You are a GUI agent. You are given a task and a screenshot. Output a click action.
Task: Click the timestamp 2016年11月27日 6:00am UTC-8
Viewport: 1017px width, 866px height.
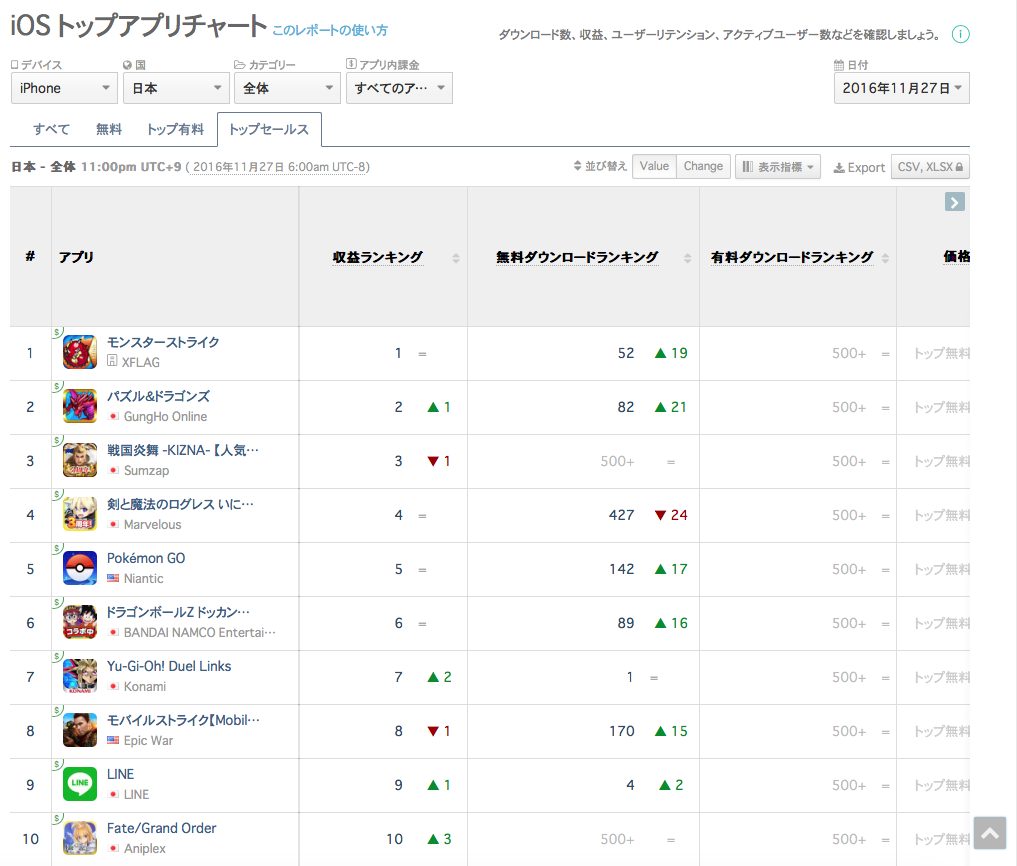278,167
